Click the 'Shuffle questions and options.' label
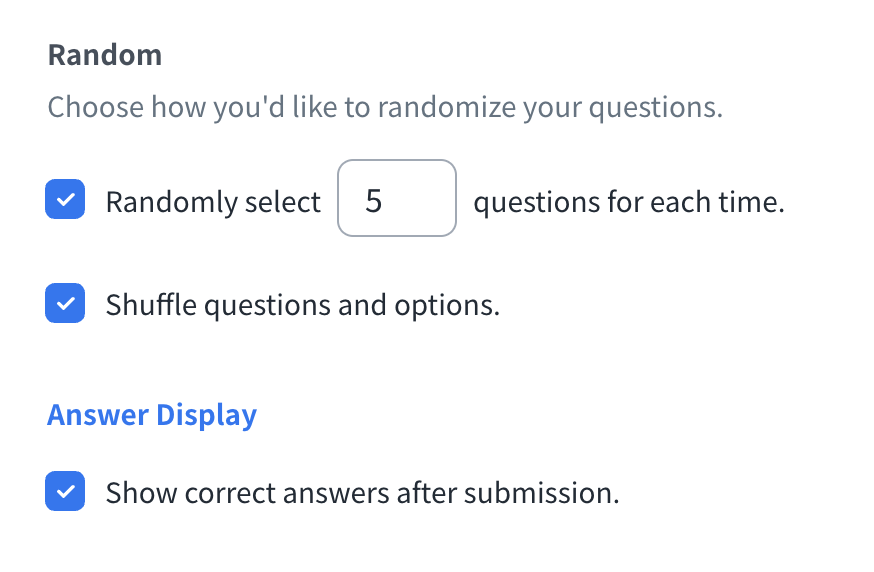This screenshot has width=874, height=572. coord(302,304)
